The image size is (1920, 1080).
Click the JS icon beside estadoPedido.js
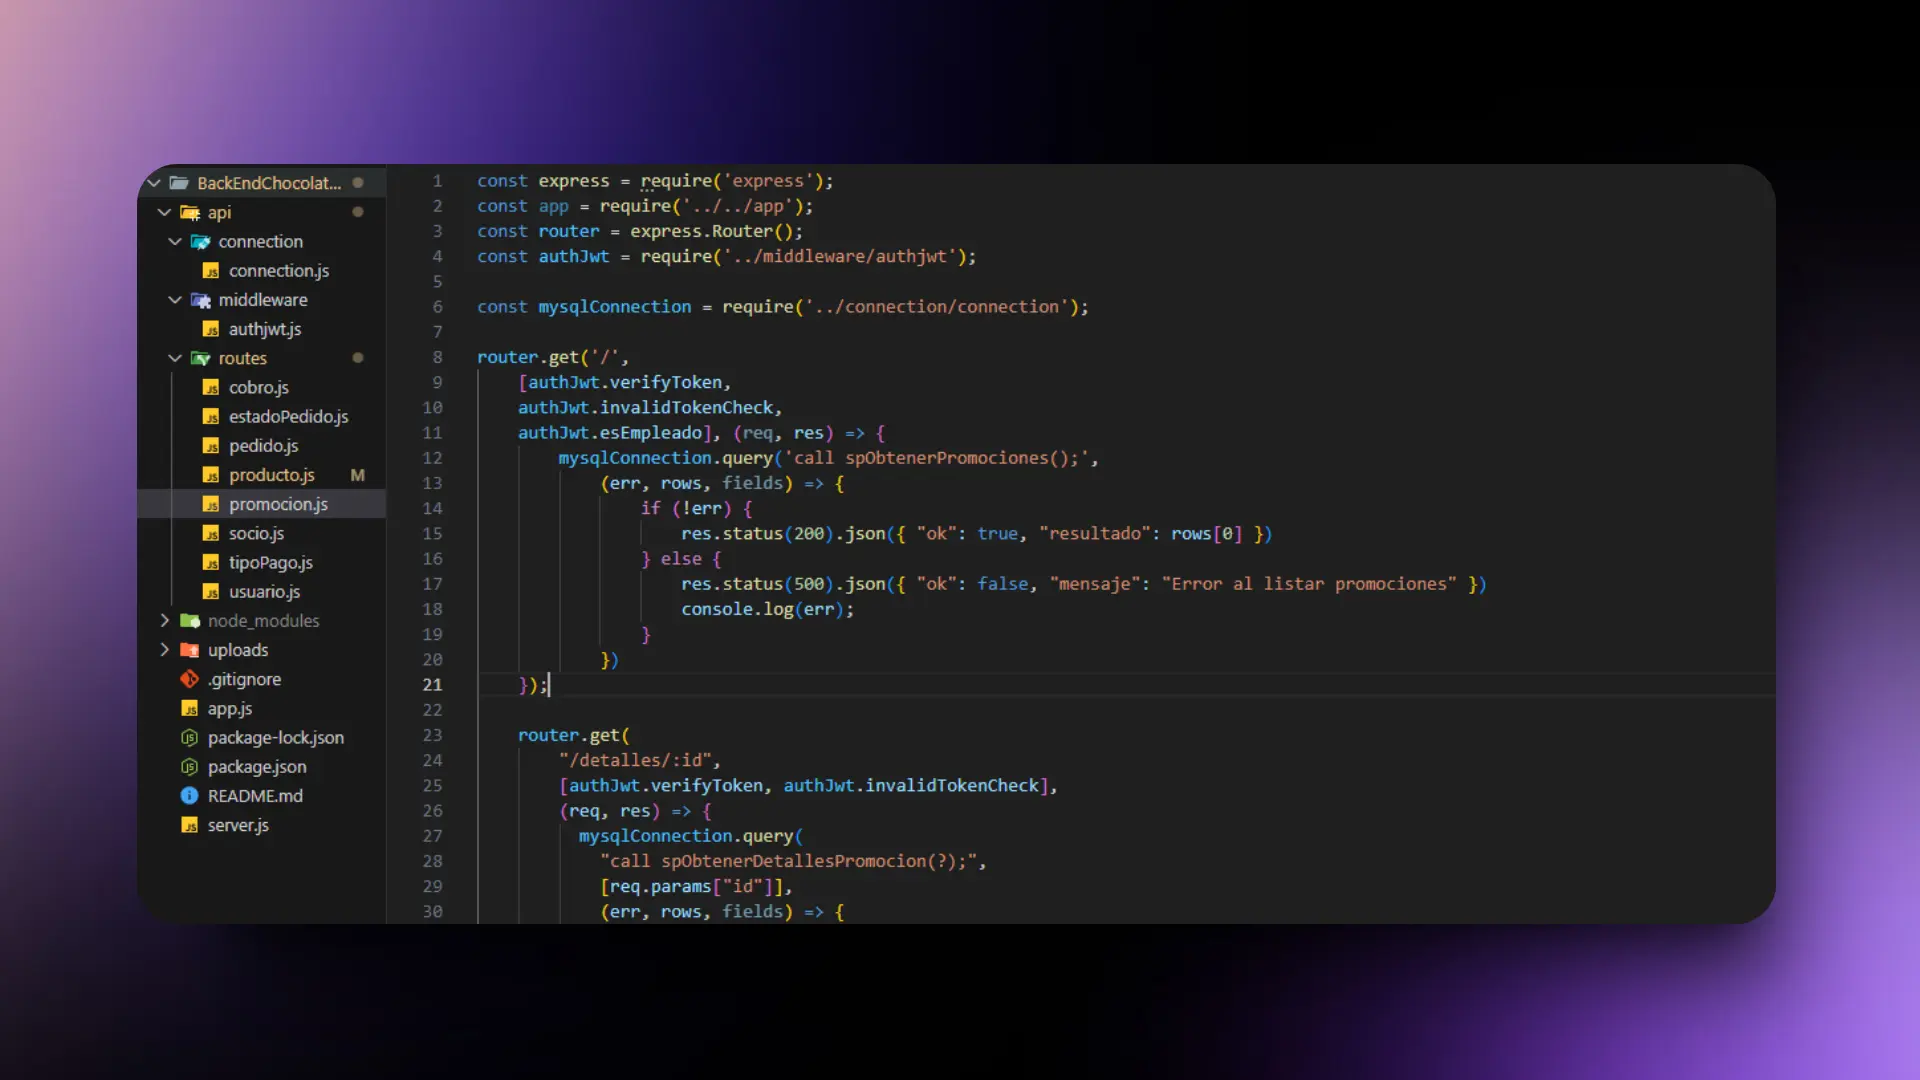pos(211,416)
